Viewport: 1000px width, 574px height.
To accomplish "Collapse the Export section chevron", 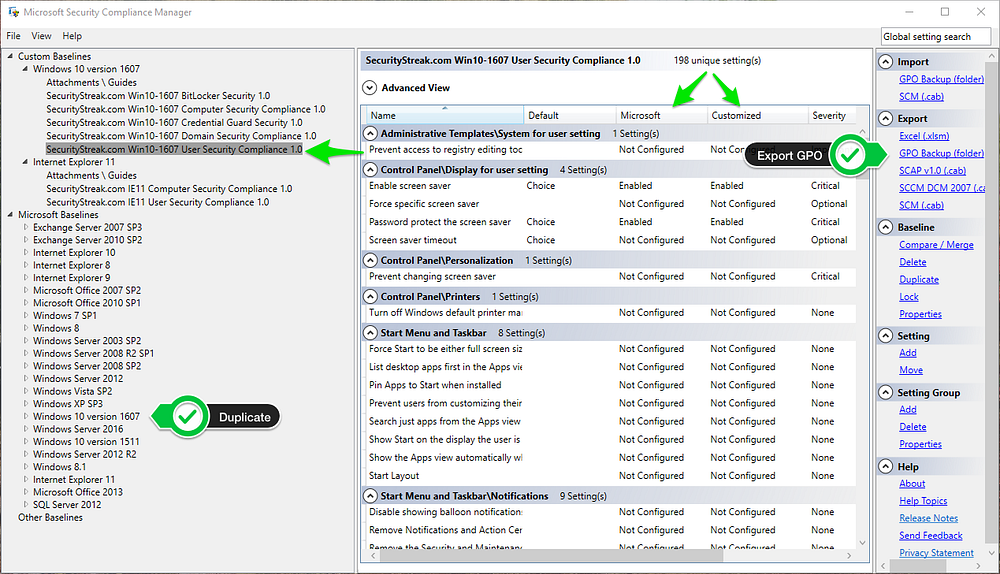I will pyautogui.click(x=885, y=119).
